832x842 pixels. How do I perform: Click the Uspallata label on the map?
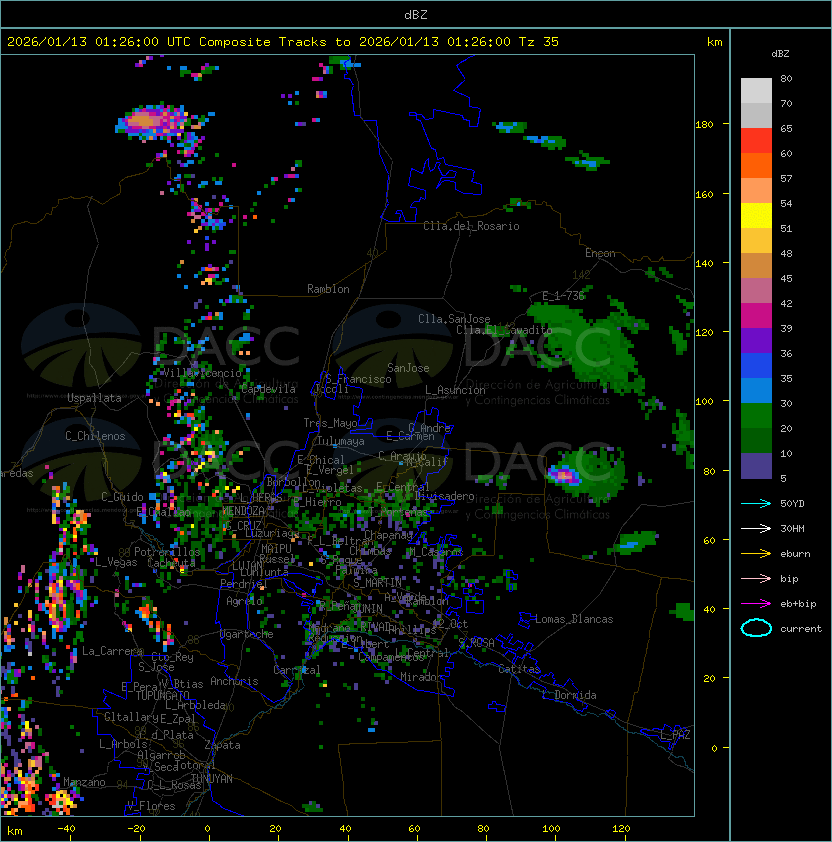94,398
